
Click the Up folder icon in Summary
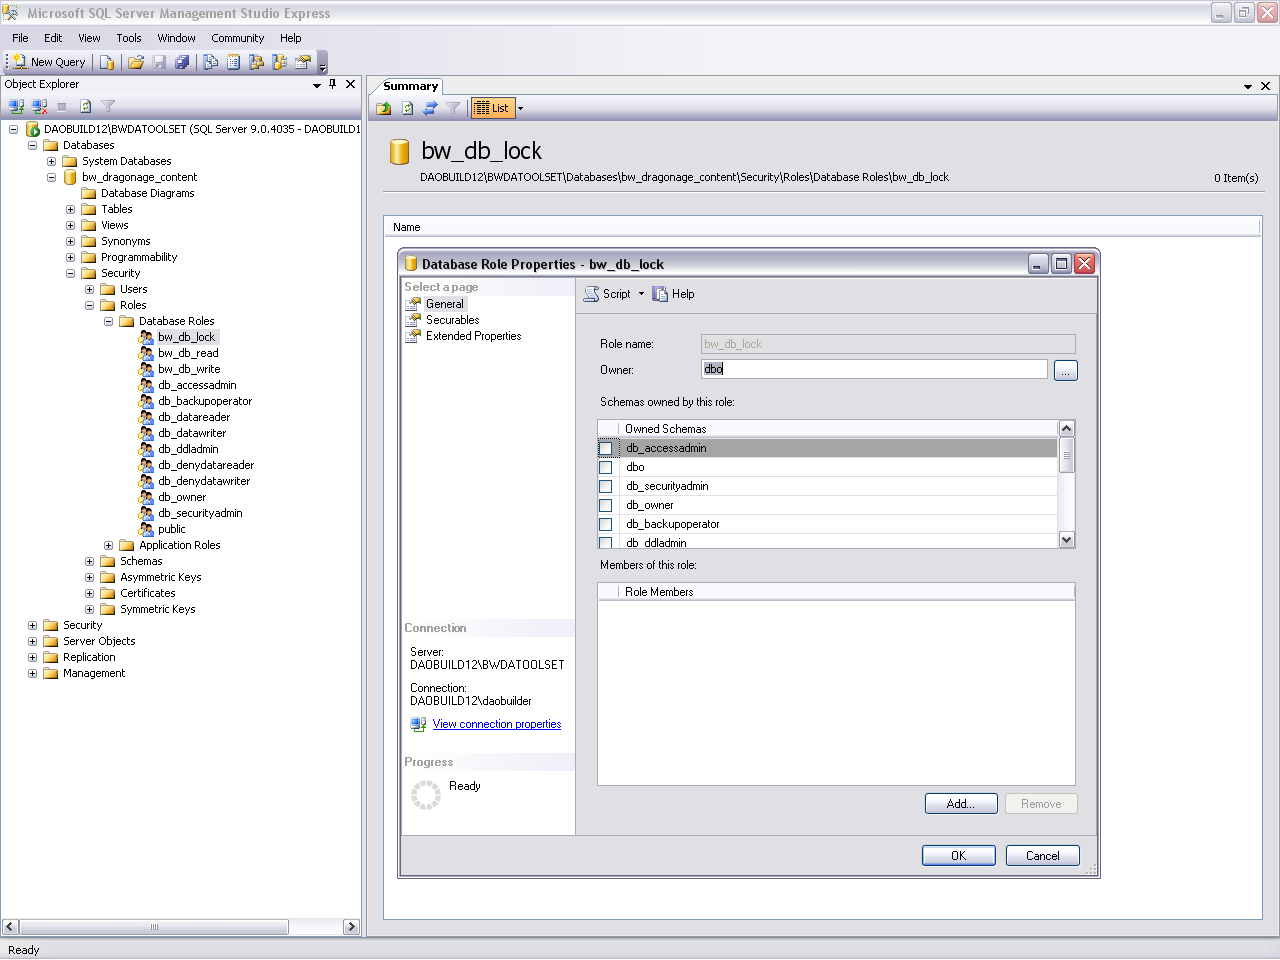coord(384,108)
